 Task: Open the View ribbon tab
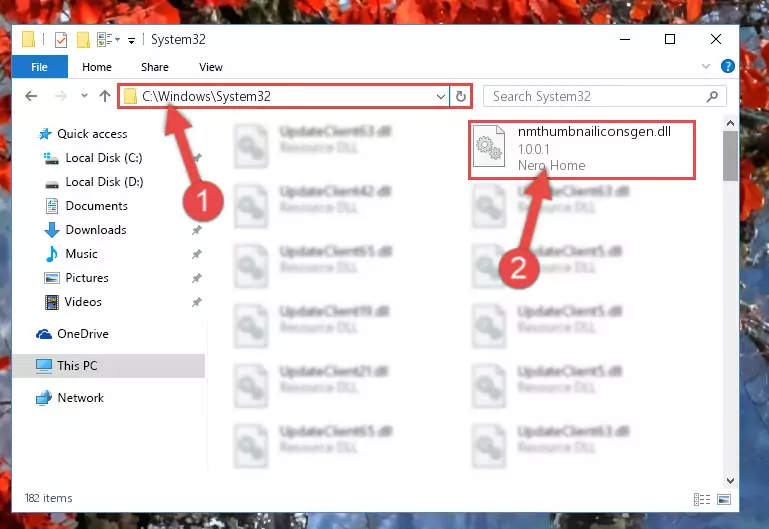tap(211, 67)
